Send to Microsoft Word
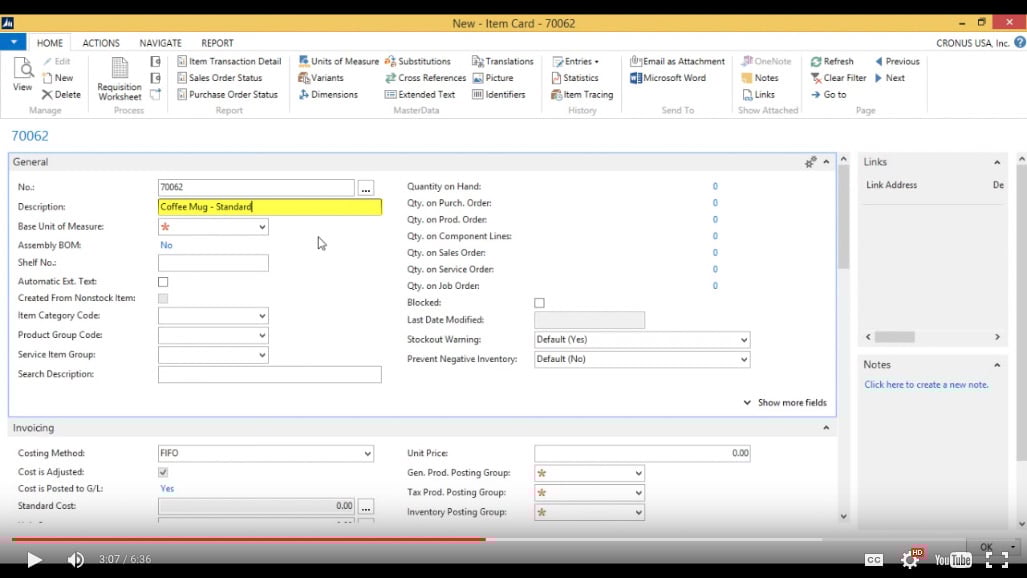Image resolution: width=1027 pixels, height=578 pixels. tap(668, 77)
